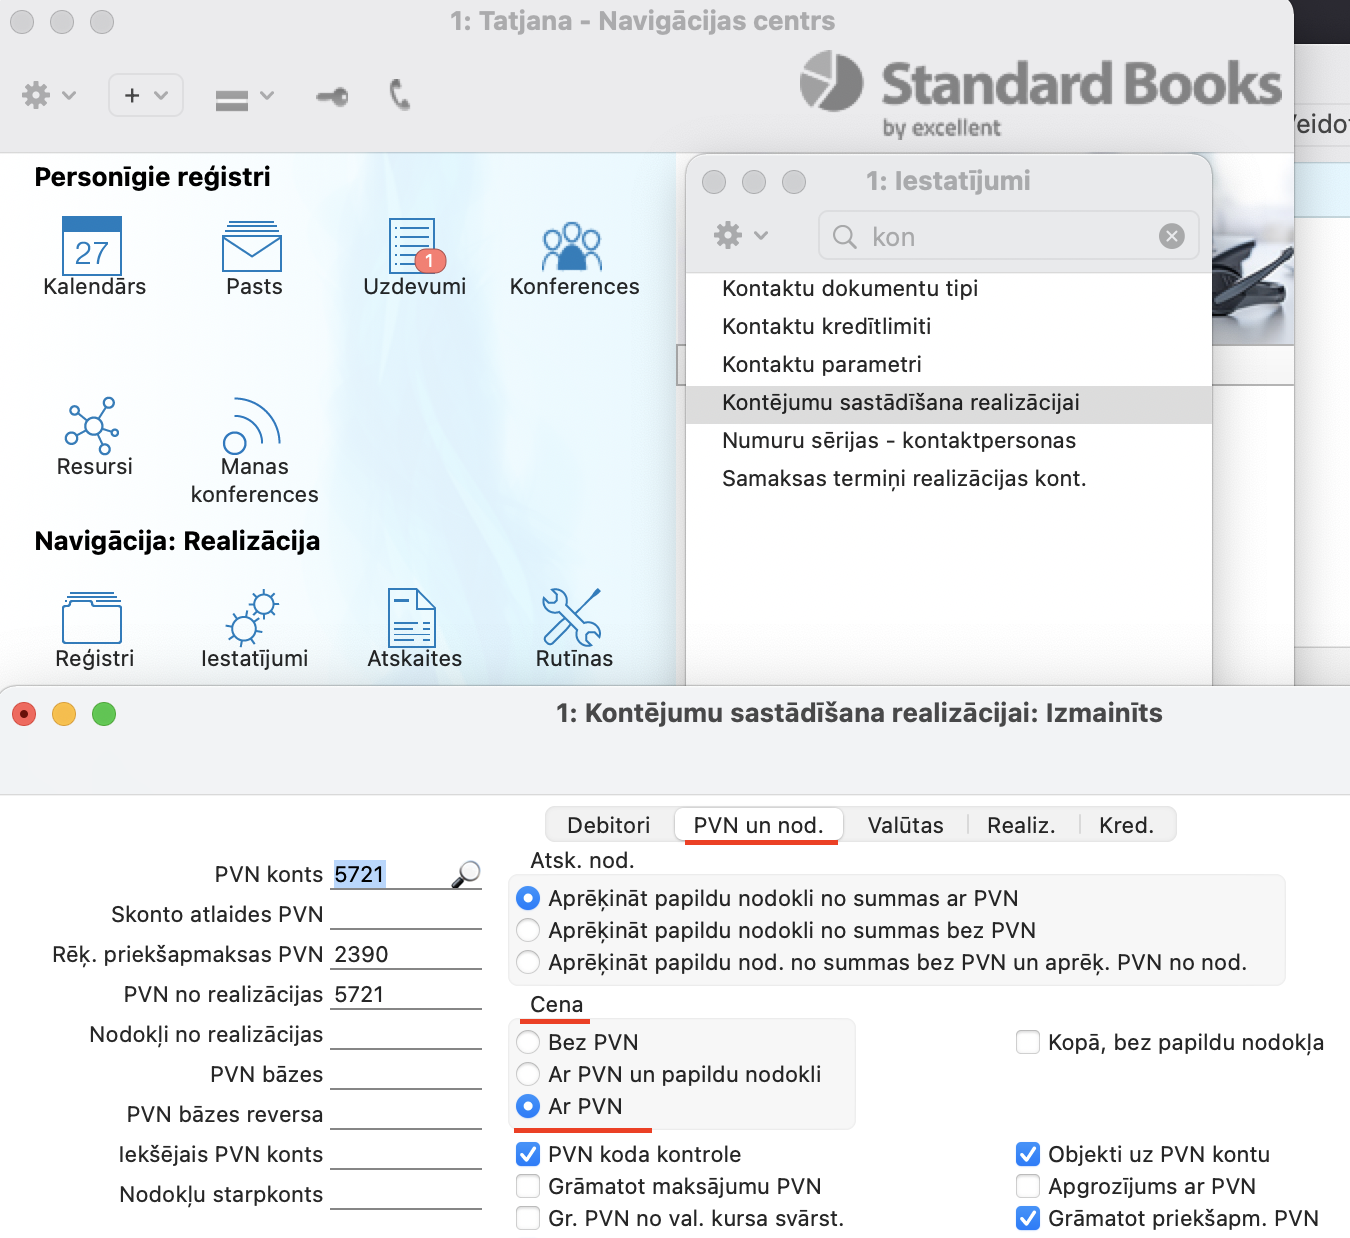The image size is (1350, 1238).
Task: Expand gear dropdown in Iestatījumi window
Action: click(740, 236)
